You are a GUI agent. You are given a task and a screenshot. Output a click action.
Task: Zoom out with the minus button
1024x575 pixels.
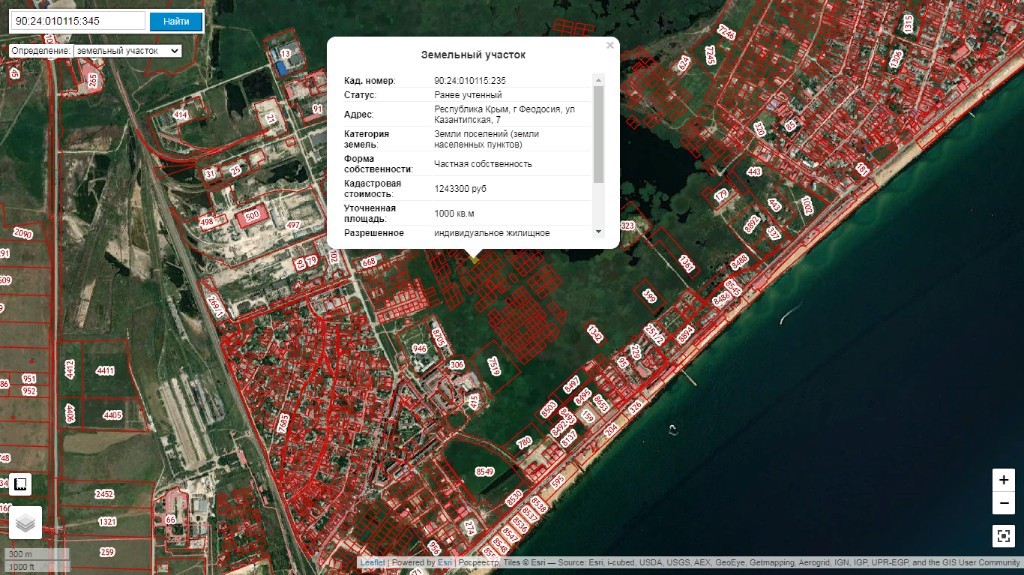coord(1003,502)
